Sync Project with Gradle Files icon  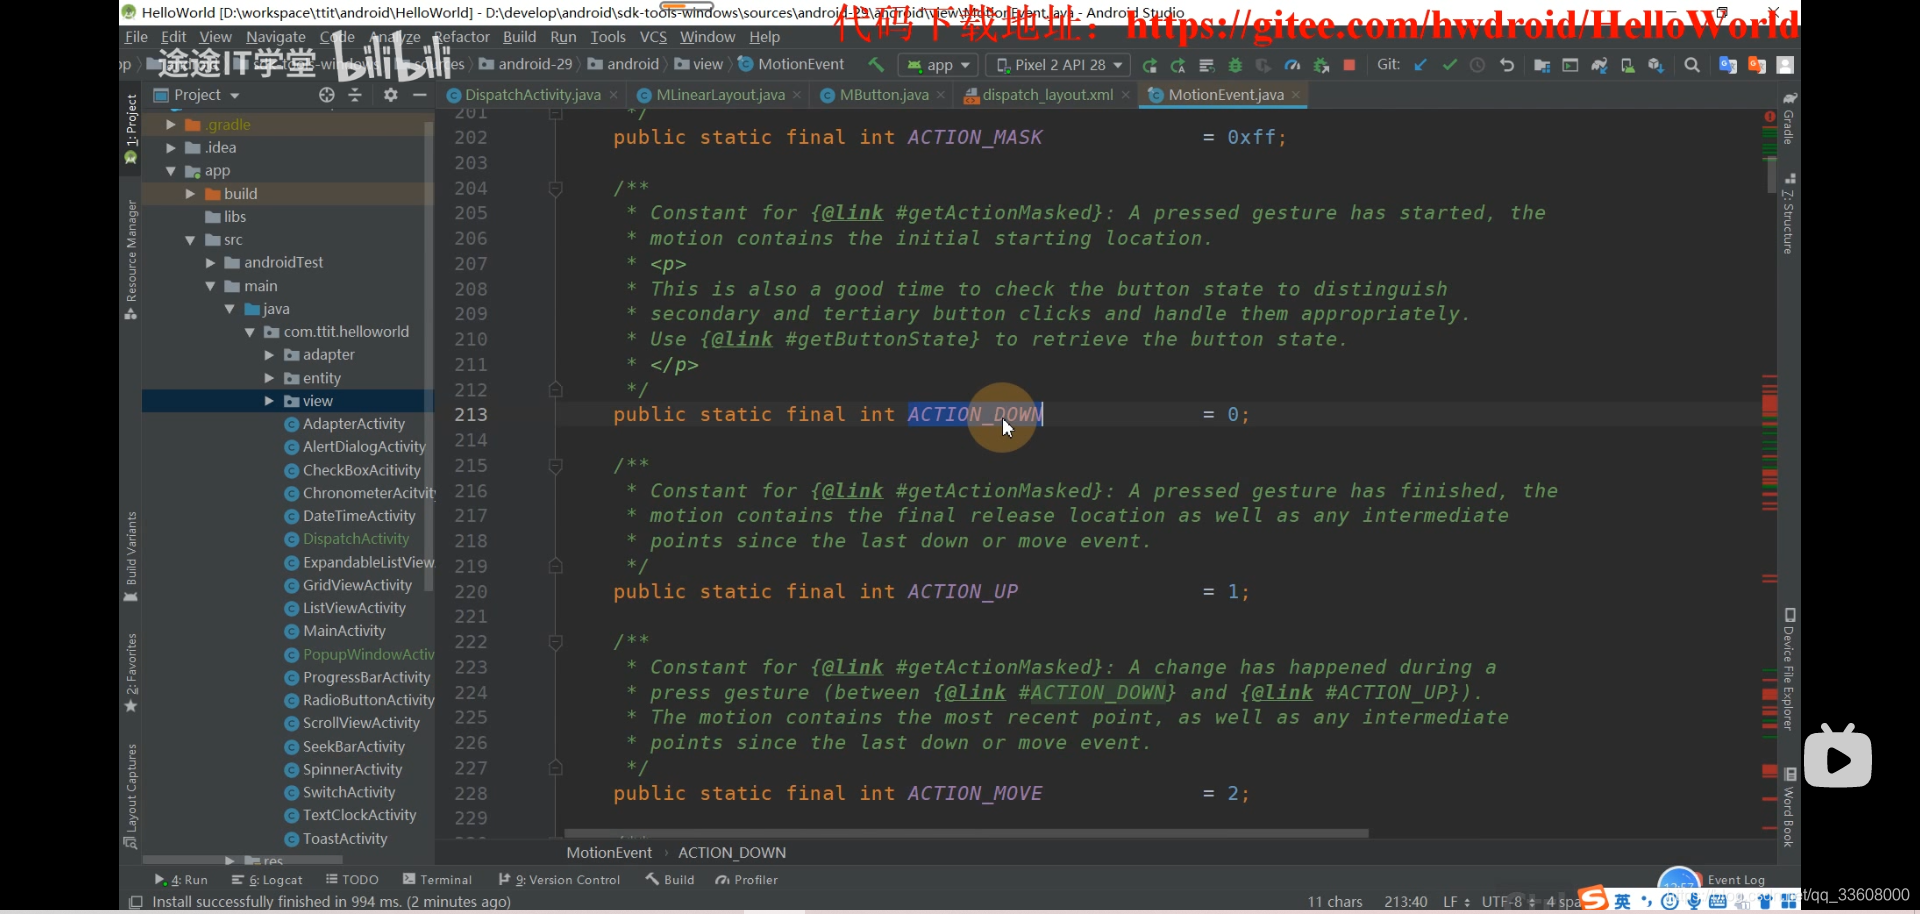(1599, 65)
